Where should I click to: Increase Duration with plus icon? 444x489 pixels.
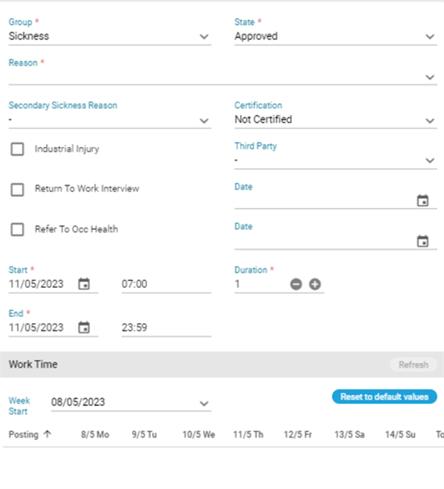coord(315,284)
